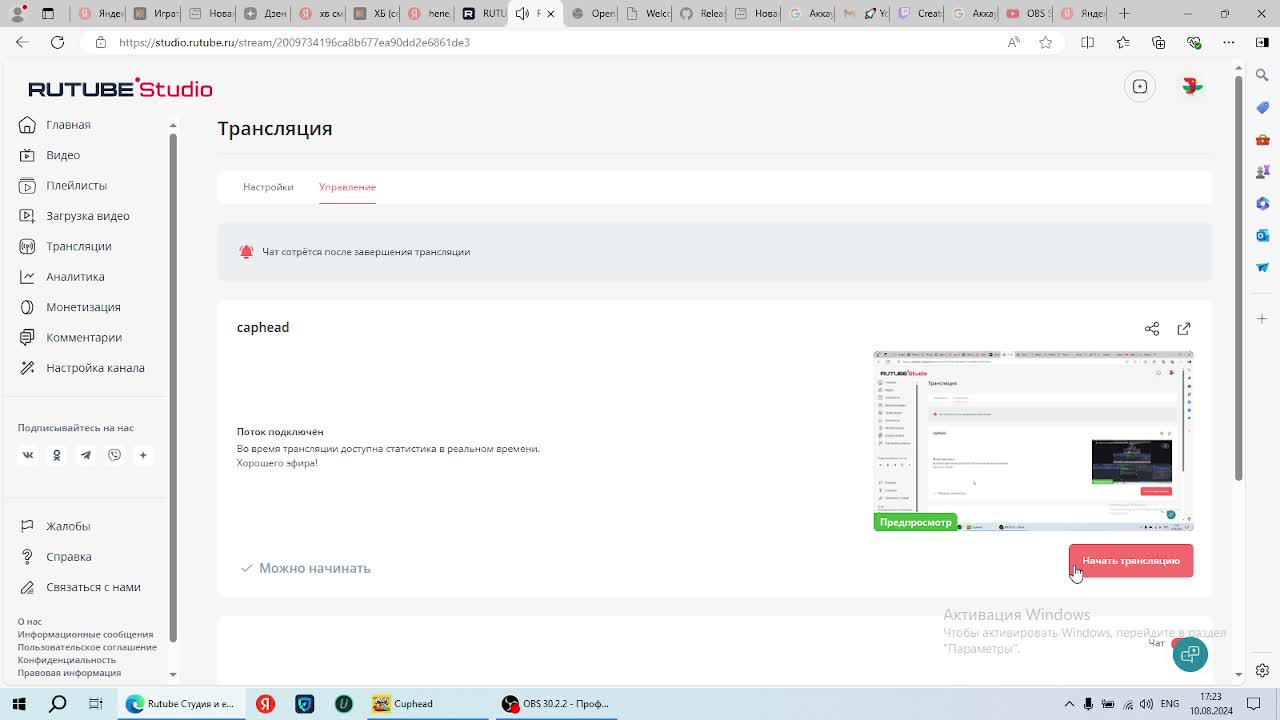Close the active browser tab
The image size is (1280, 720).
coord(550,14)
